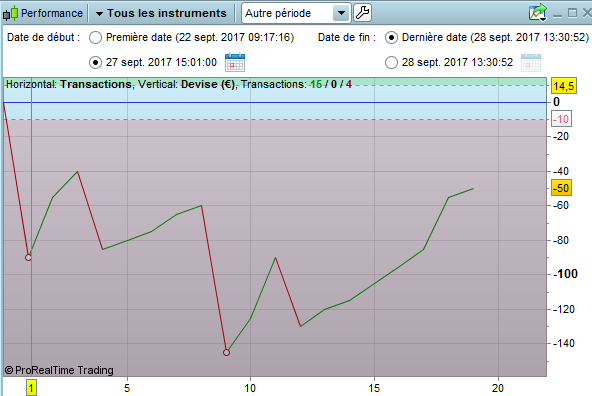Open the start date calendar picker
This screenshot has height=396, width=592.
coord(235,62)
